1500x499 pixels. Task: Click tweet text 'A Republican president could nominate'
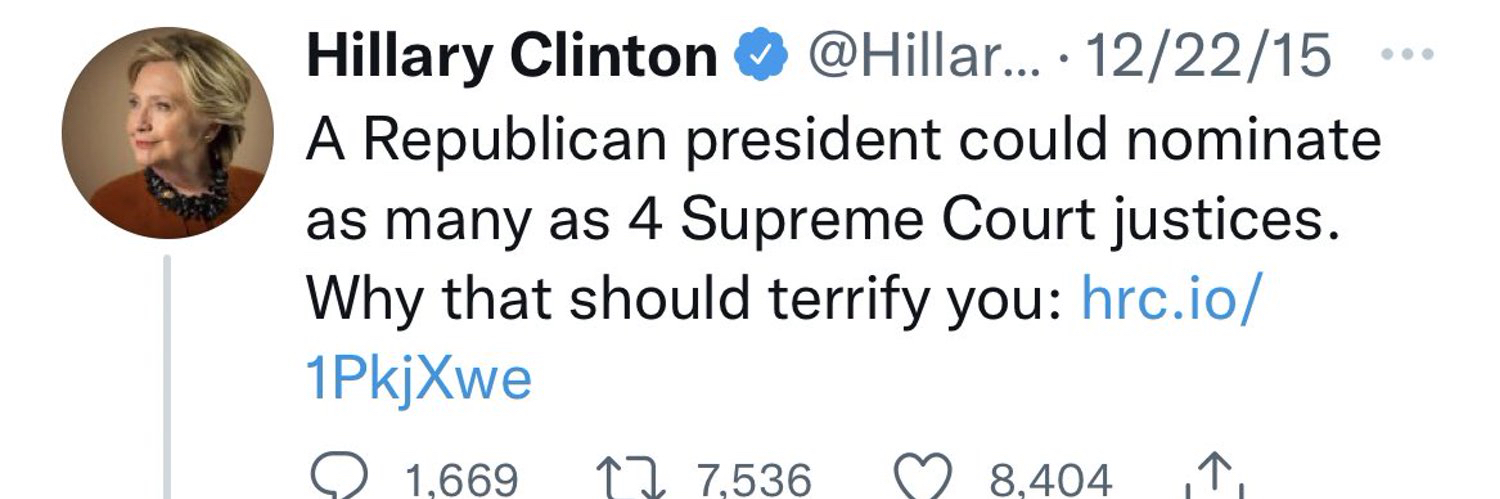pos(842,141)
